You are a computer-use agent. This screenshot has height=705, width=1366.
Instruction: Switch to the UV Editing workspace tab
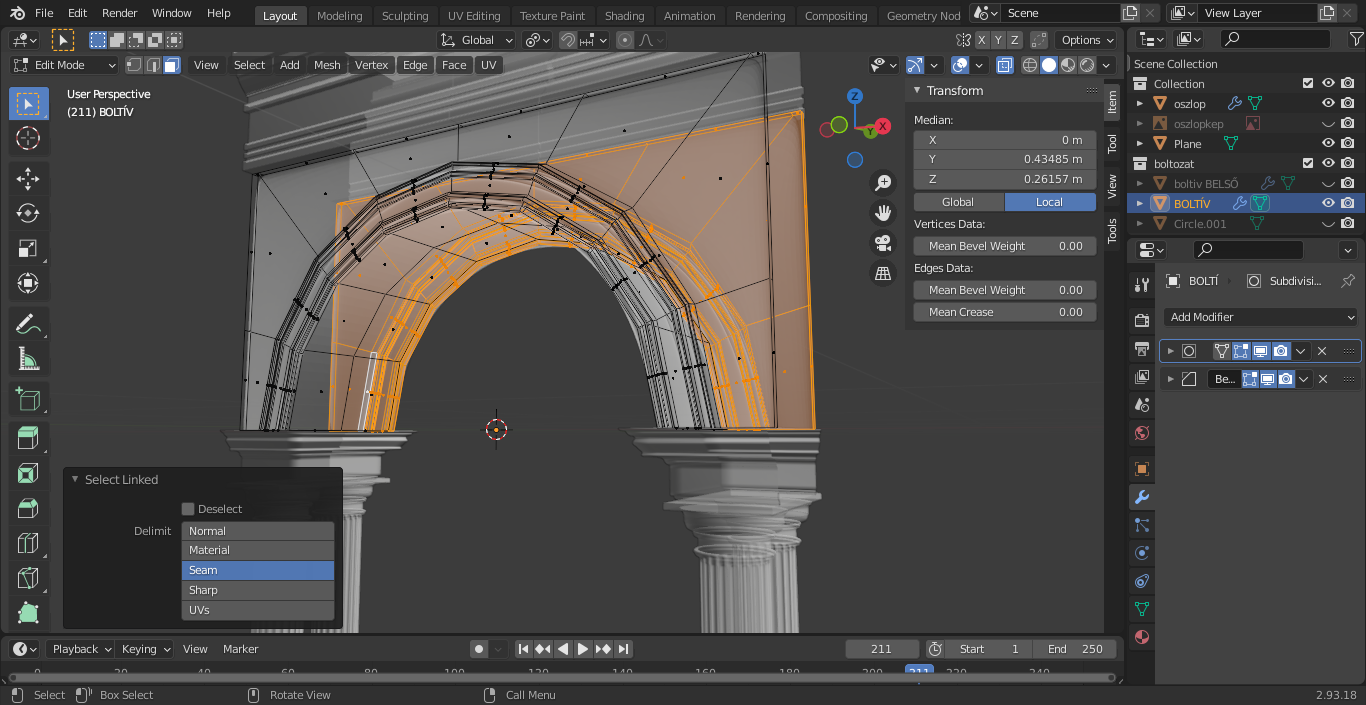474,16
